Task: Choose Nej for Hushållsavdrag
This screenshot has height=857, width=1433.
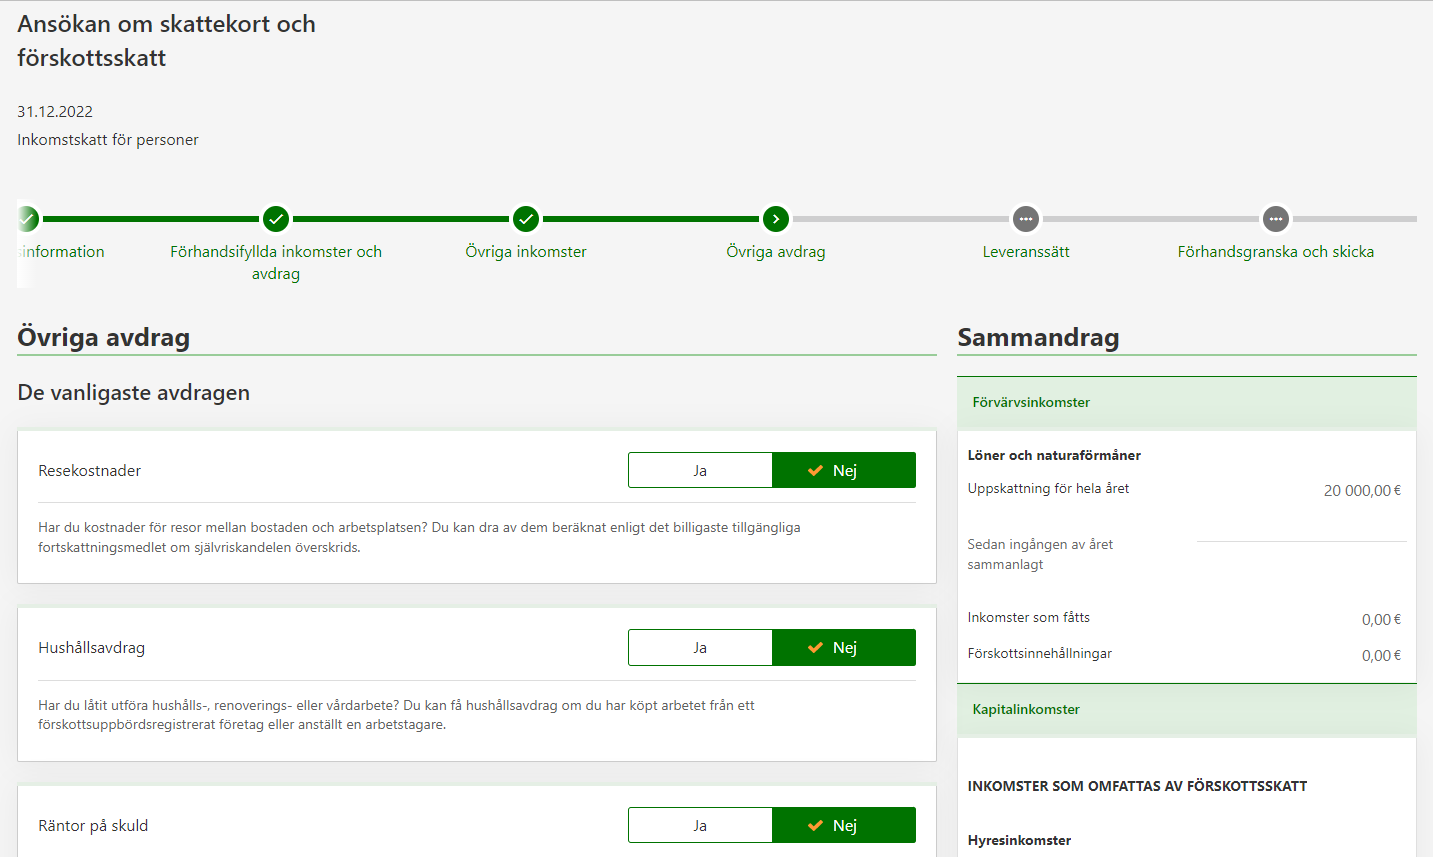Action: click(844, 648)
